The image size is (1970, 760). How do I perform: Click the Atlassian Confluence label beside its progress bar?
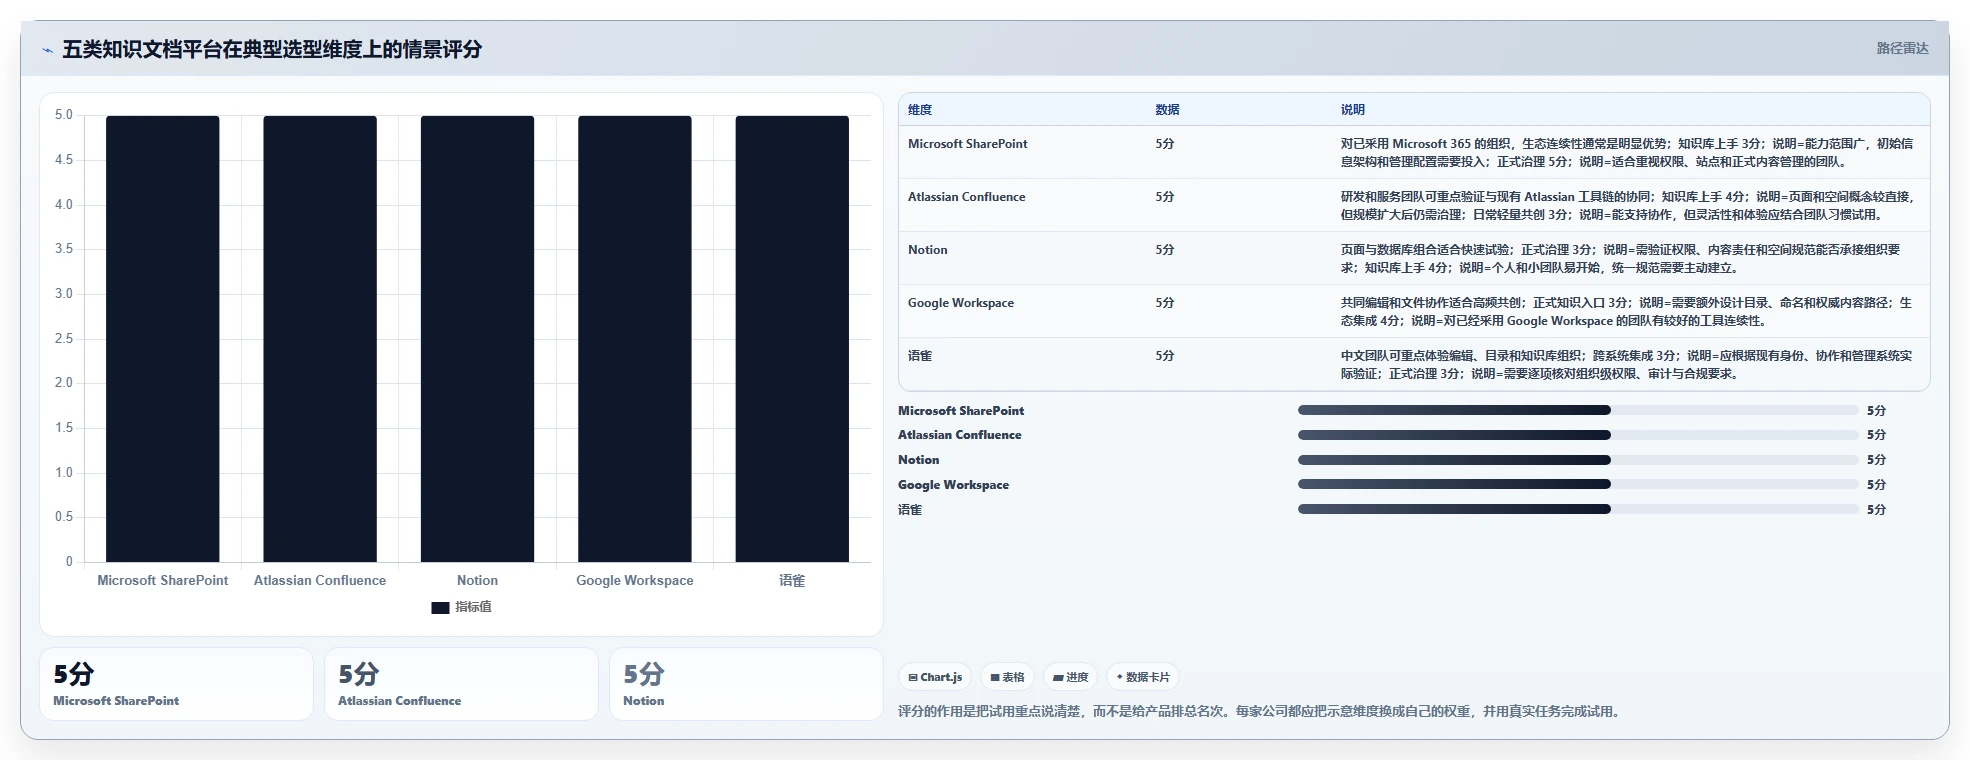click(x=960, y=435)
